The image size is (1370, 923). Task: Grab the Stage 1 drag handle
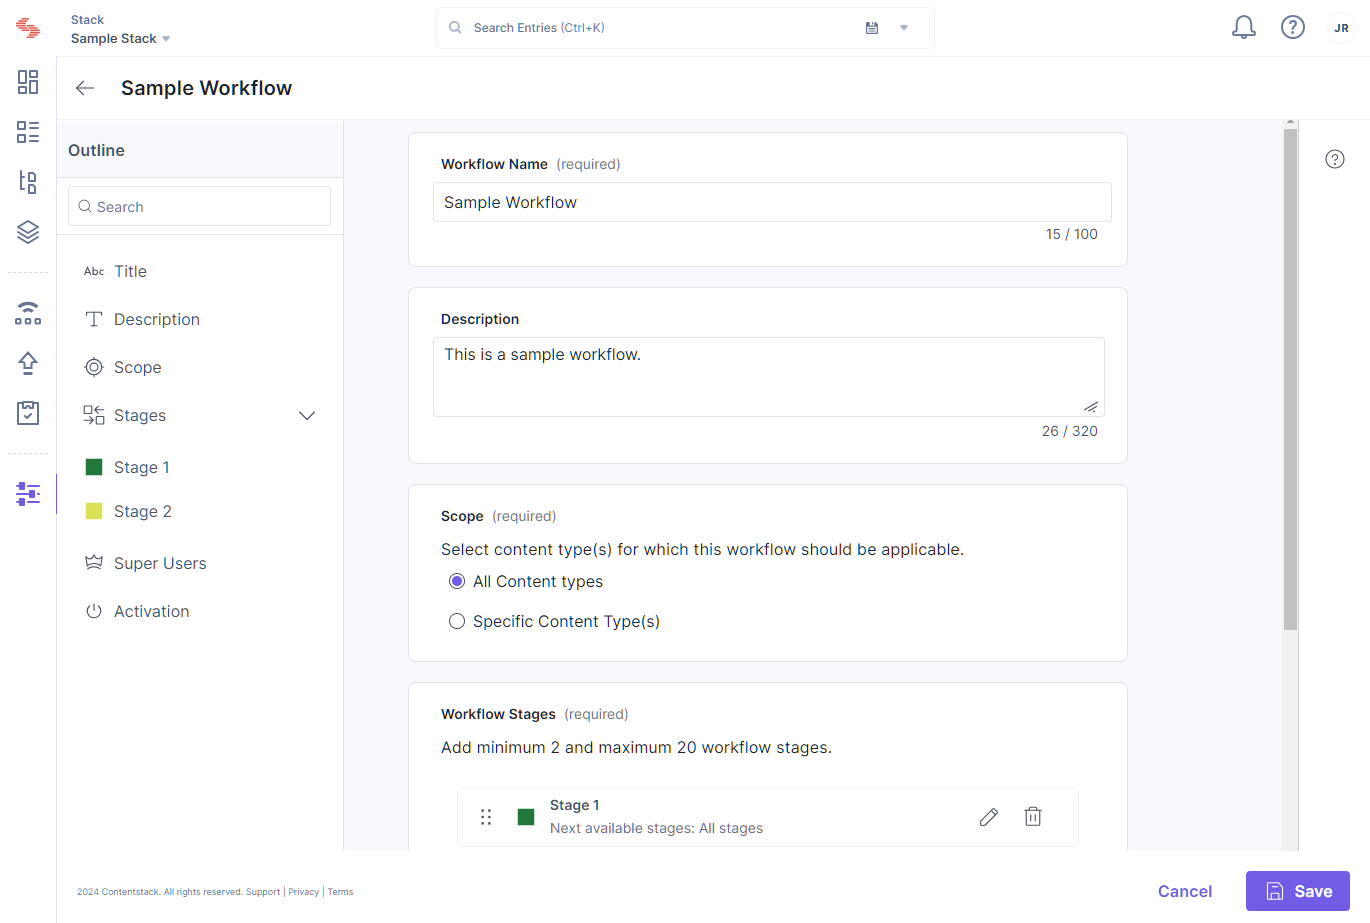pyautogui.click(x=486, y=817)
